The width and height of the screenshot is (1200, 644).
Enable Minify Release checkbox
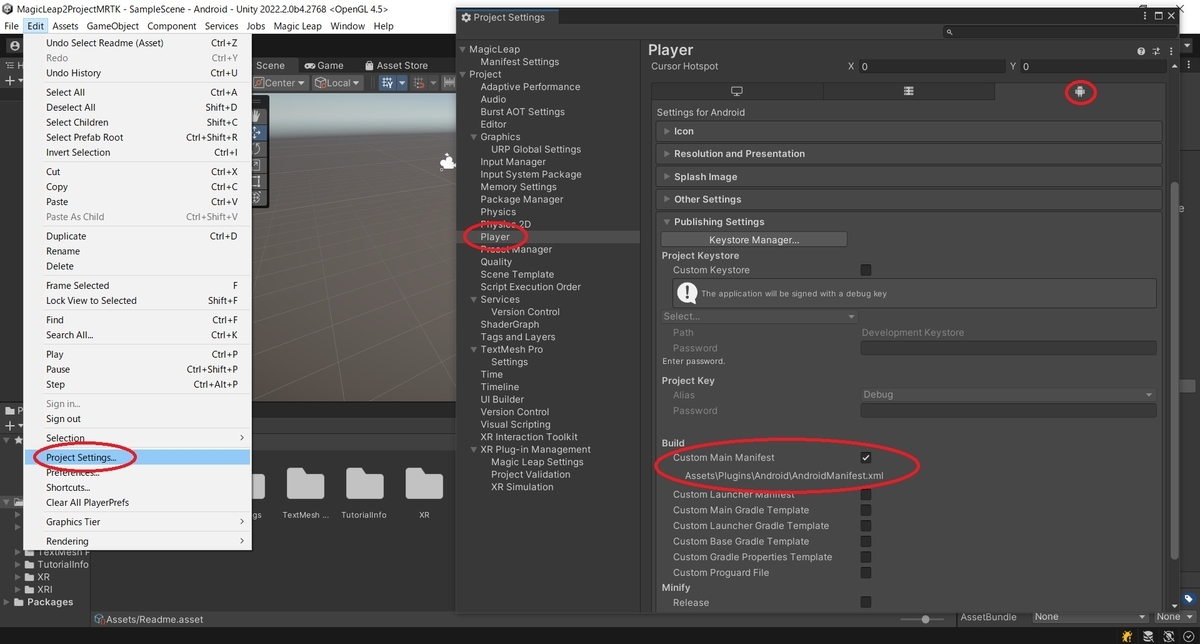pyautogui.click(x=866, y=602)
